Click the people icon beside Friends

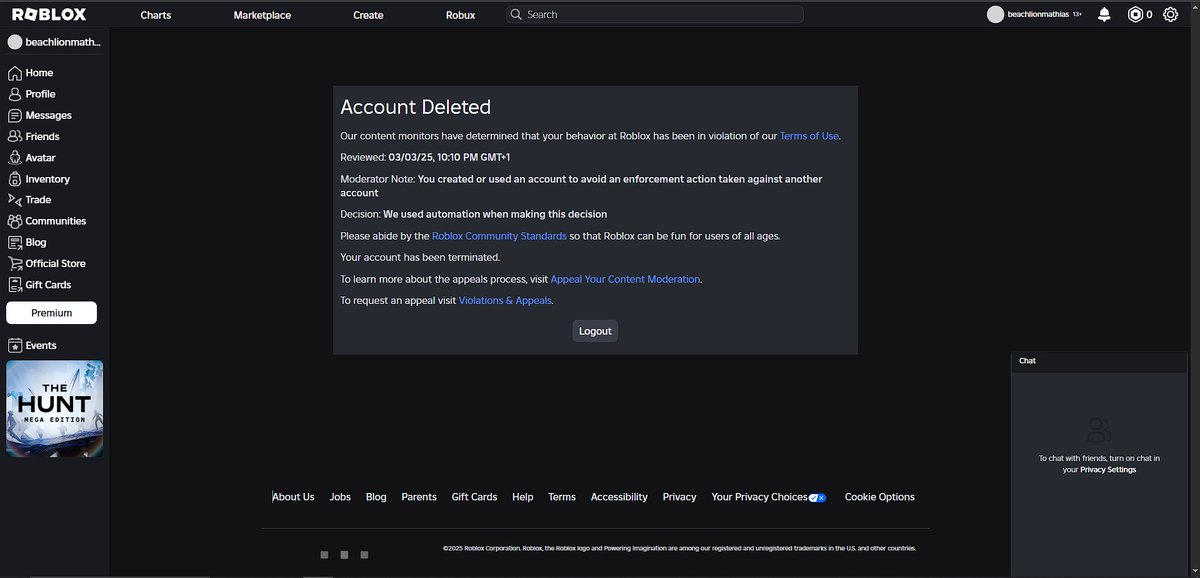tap(15, 136)
